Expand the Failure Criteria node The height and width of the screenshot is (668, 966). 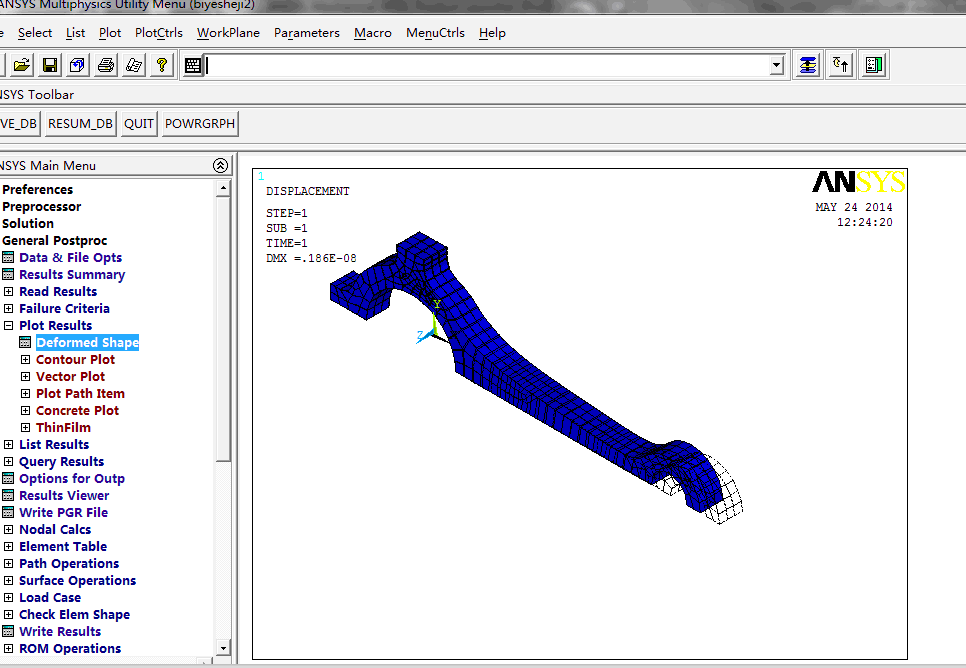point(9,309)
